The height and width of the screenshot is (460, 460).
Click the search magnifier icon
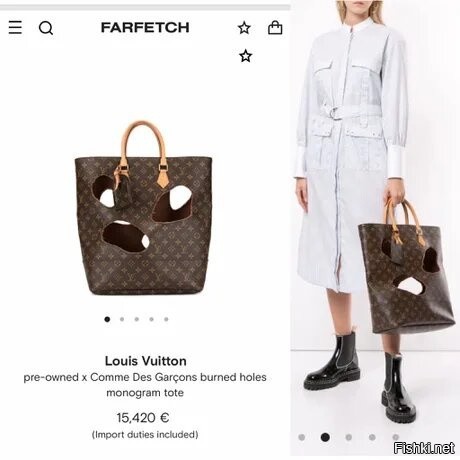pos(46,28)
